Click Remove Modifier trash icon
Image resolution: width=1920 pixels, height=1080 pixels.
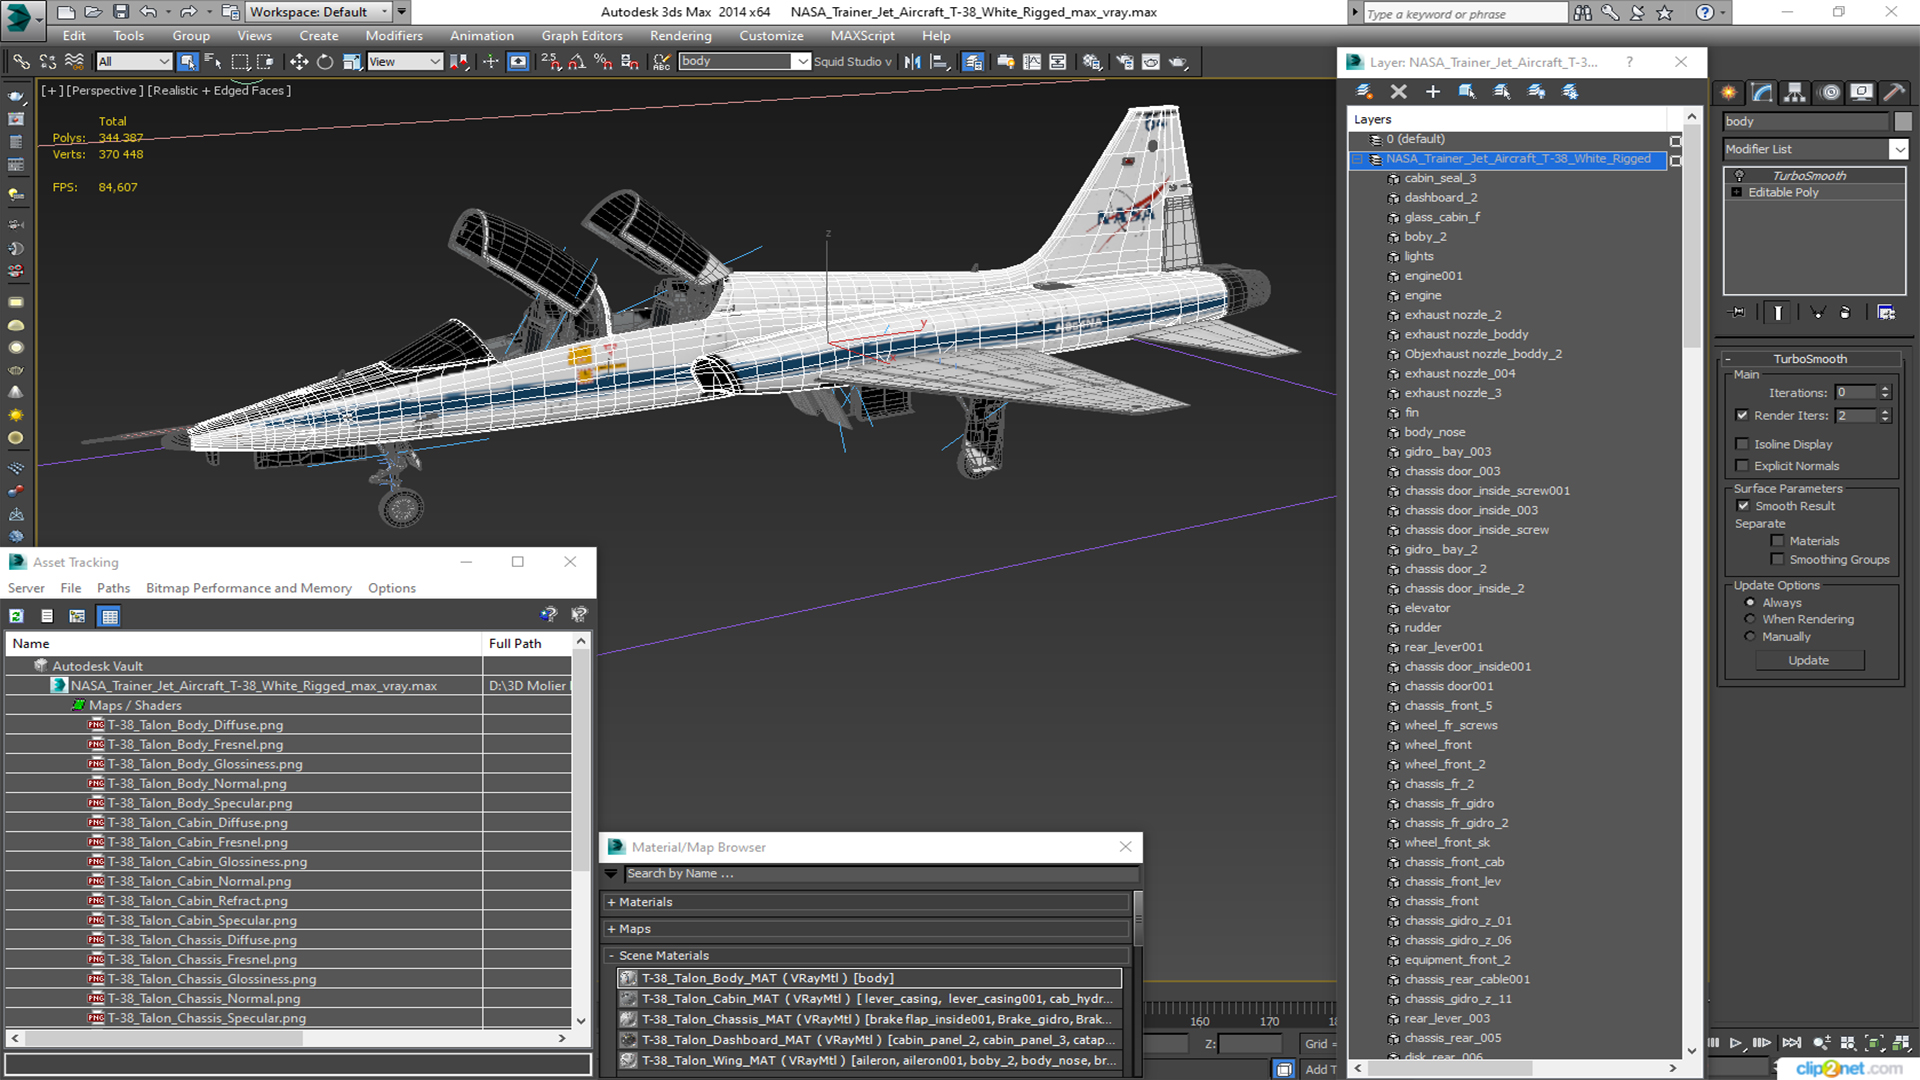(x=1845, y=313)
